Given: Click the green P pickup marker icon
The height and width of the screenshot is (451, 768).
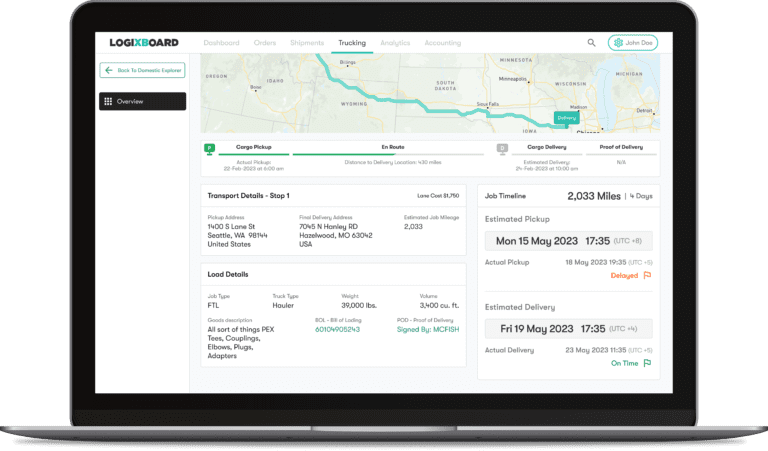Looking at the screenshot, I should 210,149.
